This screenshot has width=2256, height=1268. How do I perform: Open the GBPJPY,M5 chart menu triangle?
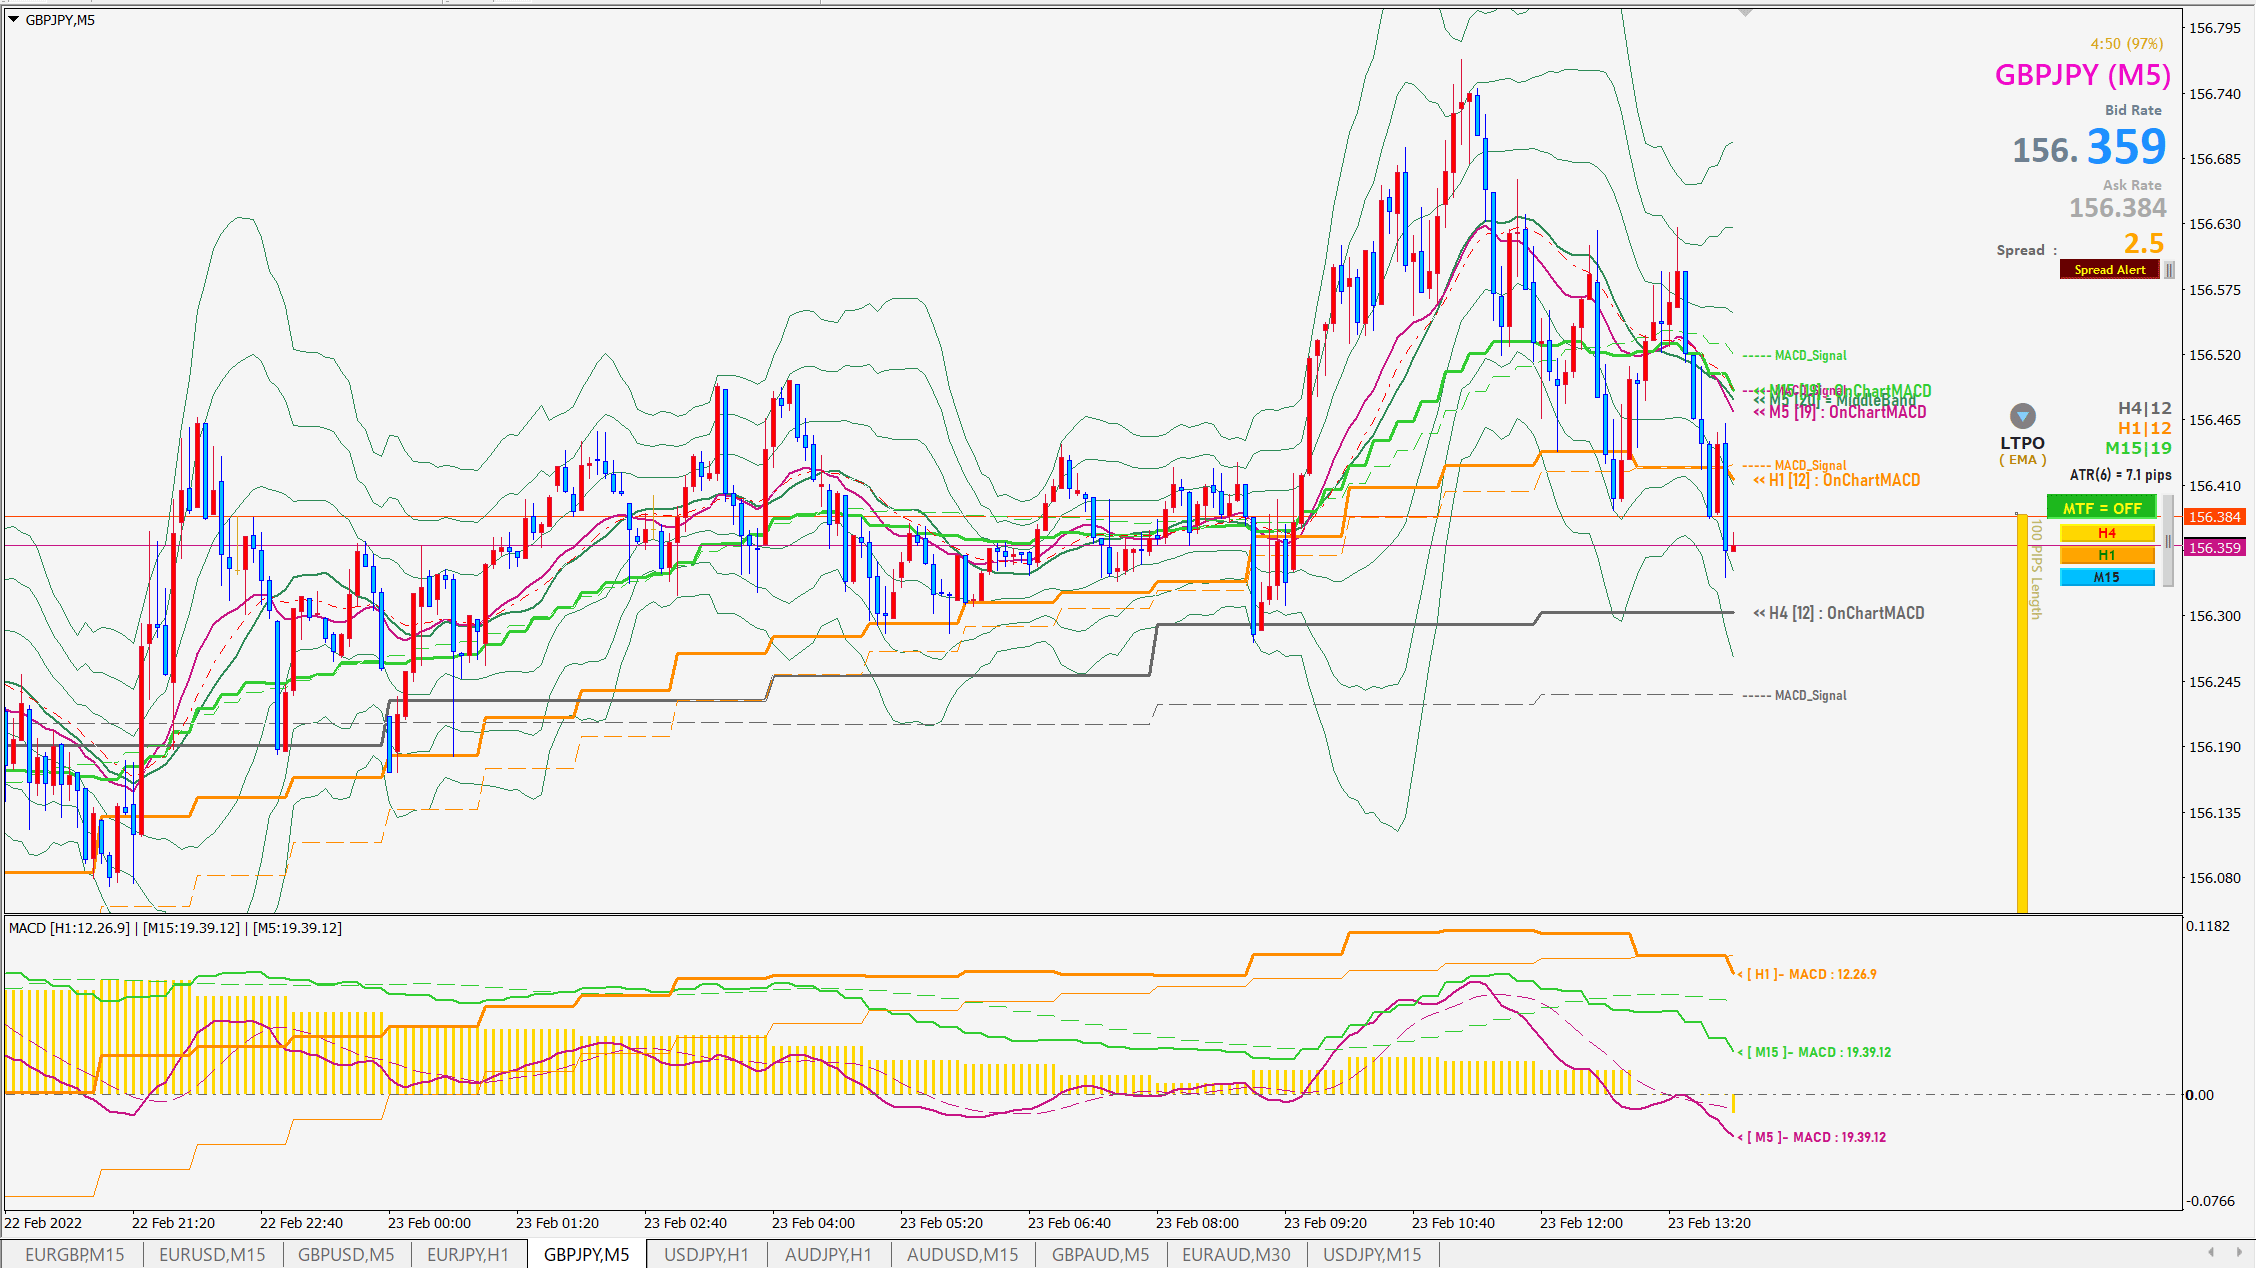(14, 19)
